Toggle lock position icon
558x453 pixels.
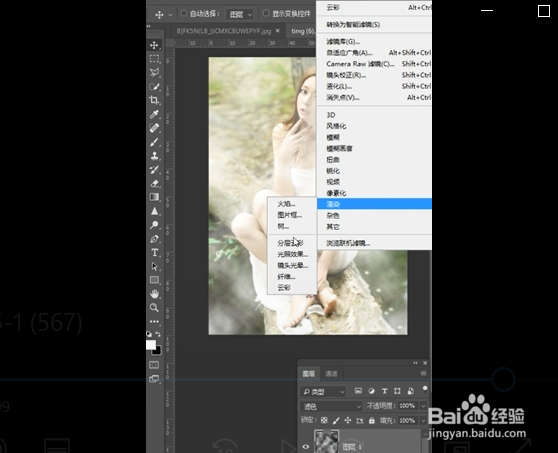coord(348,421)
